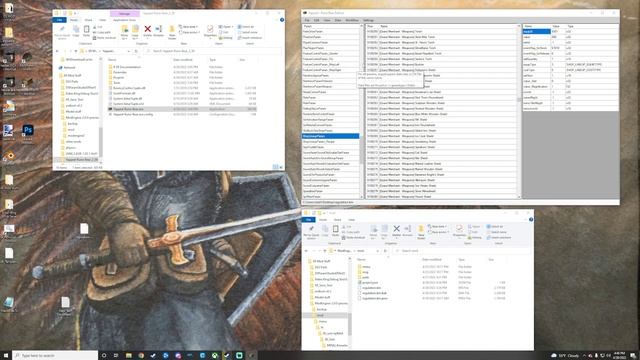Click History in mod Explorer ribbon
The image size is (640, 360).
point(474,238)
